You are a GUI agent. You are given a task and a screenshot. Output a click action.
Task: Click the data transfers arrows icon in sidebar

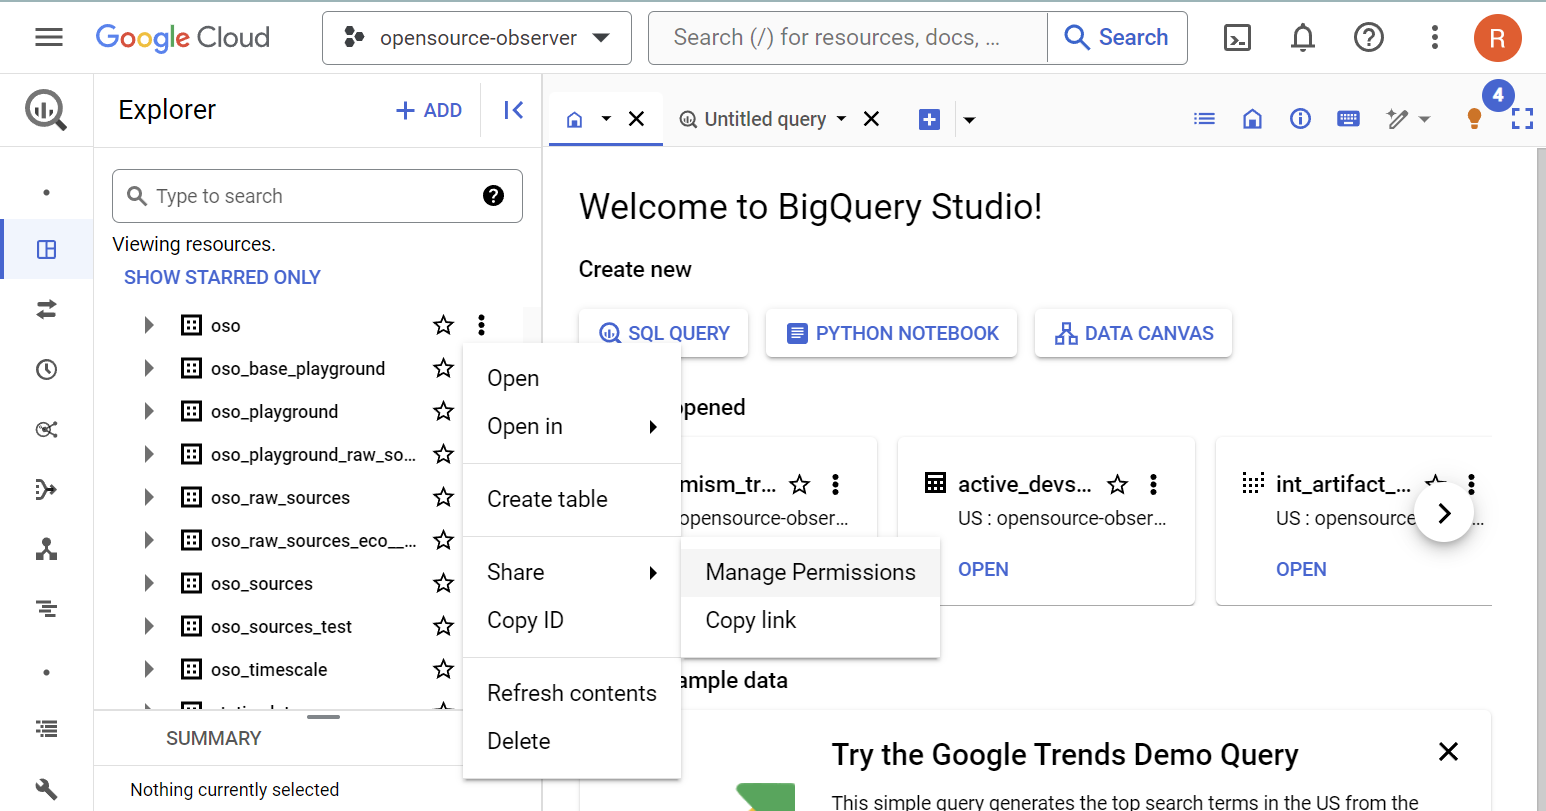[x=46, y=310]
